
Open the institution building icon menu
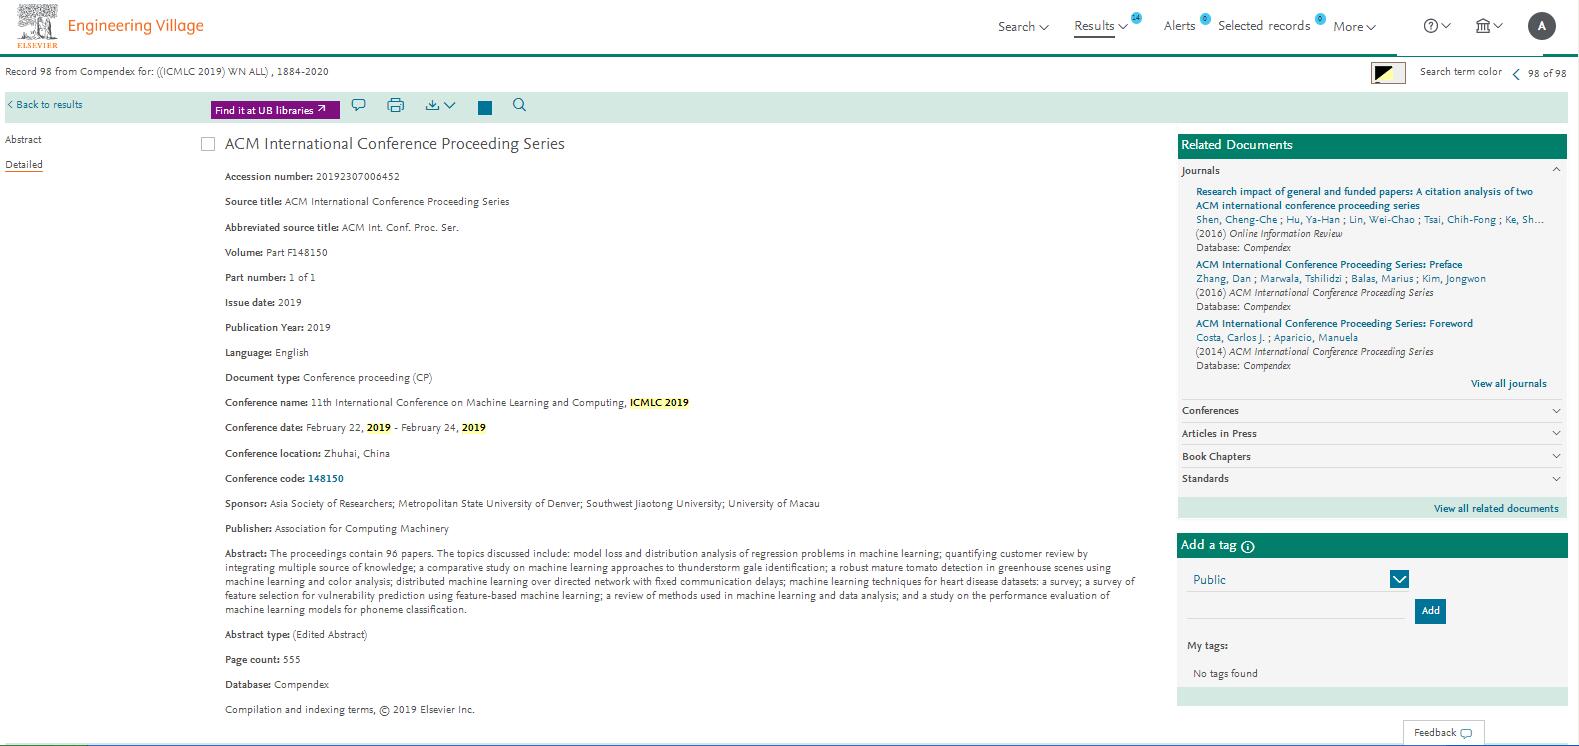click(x=1489, y=26)
